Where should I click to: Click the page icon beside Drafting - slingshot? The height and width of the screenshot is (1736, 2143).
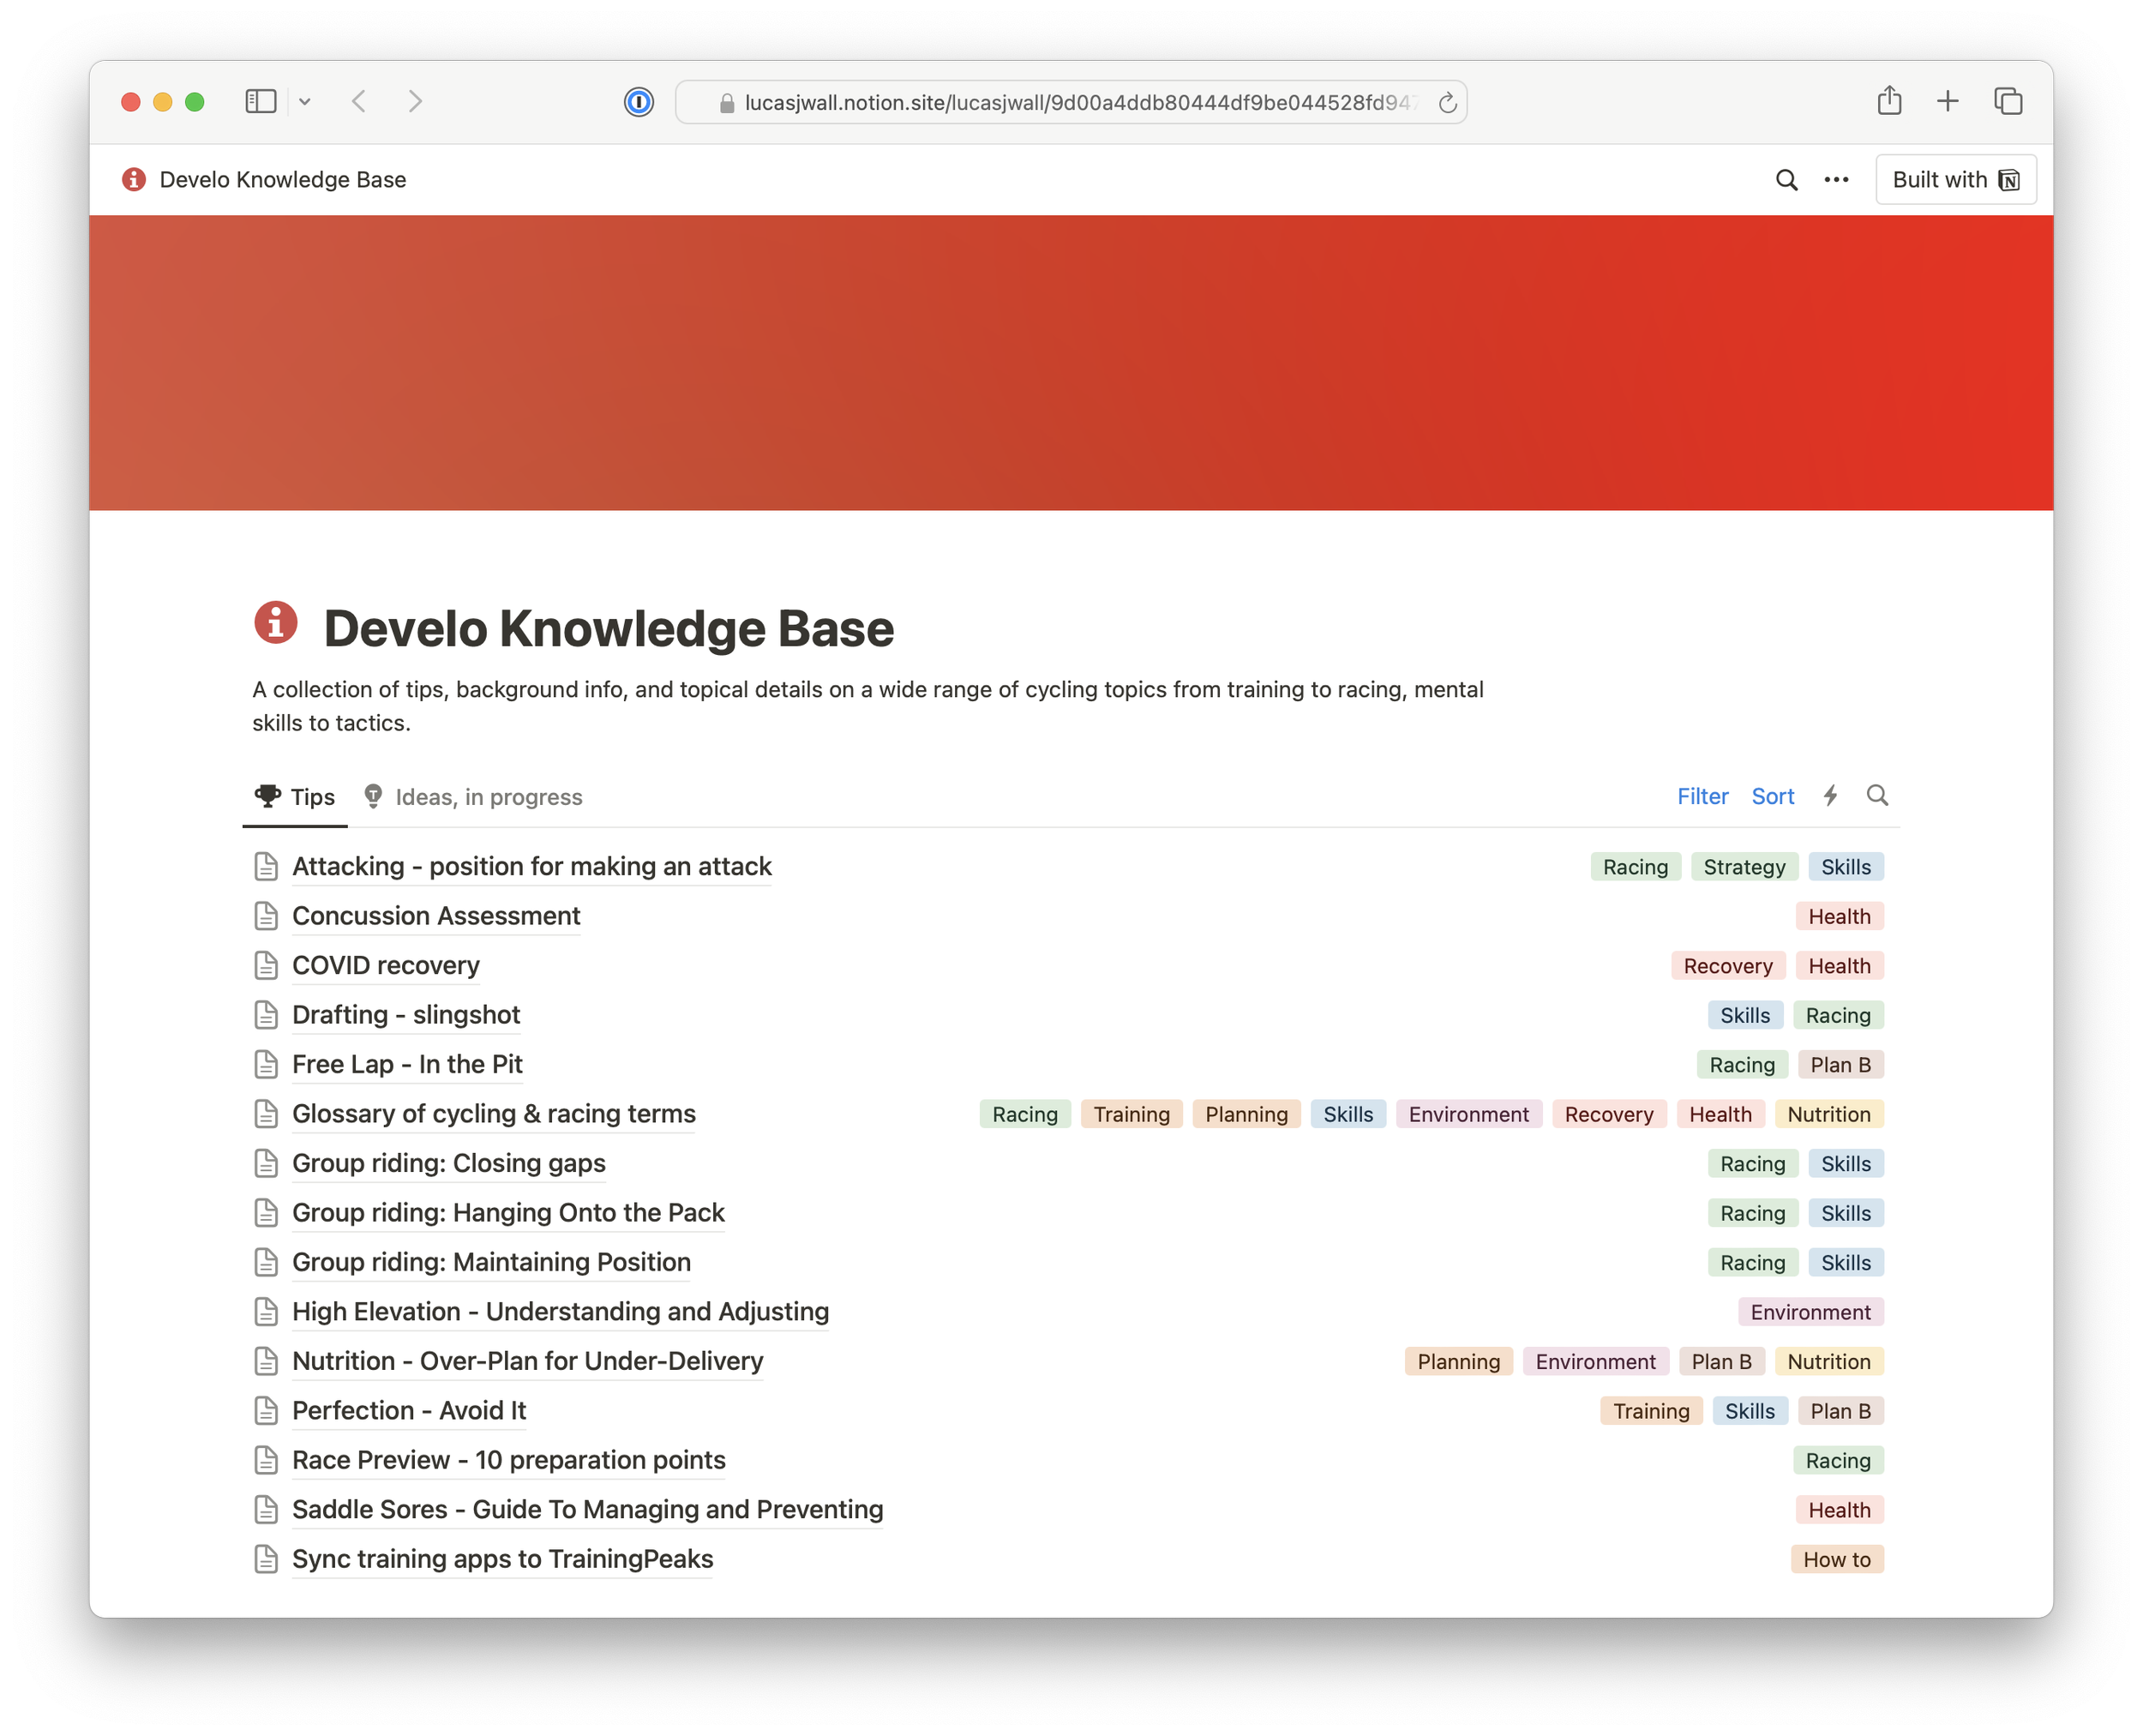[266, 1016]
